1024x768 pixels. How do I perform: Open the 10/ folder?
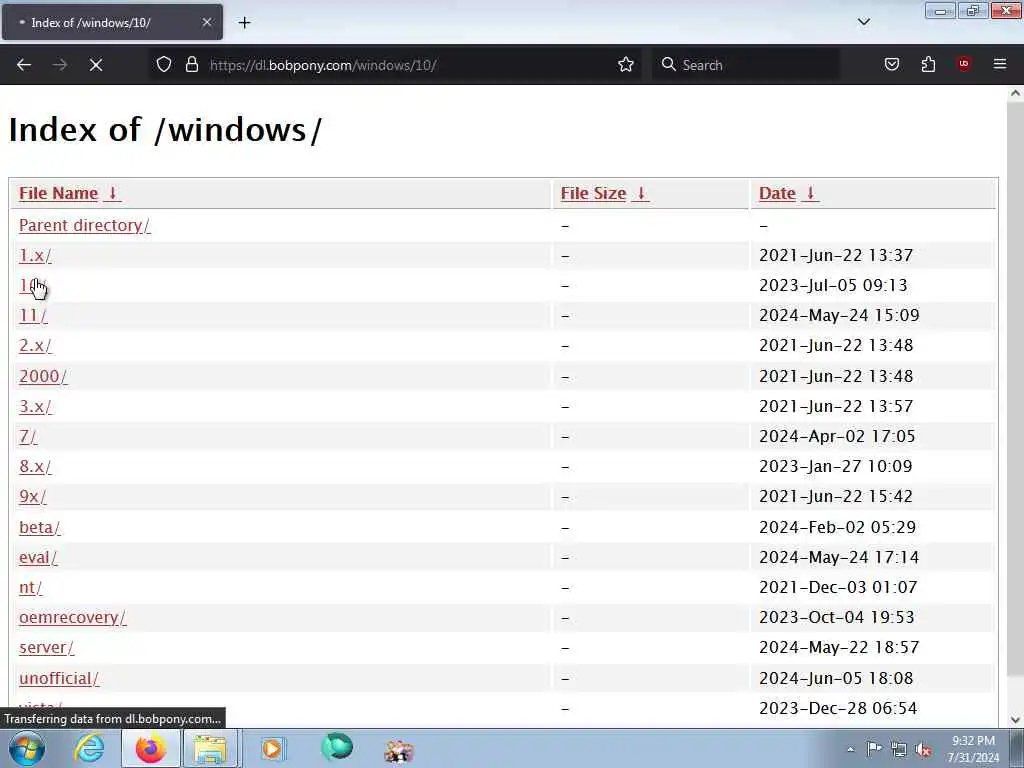(32, 285)
